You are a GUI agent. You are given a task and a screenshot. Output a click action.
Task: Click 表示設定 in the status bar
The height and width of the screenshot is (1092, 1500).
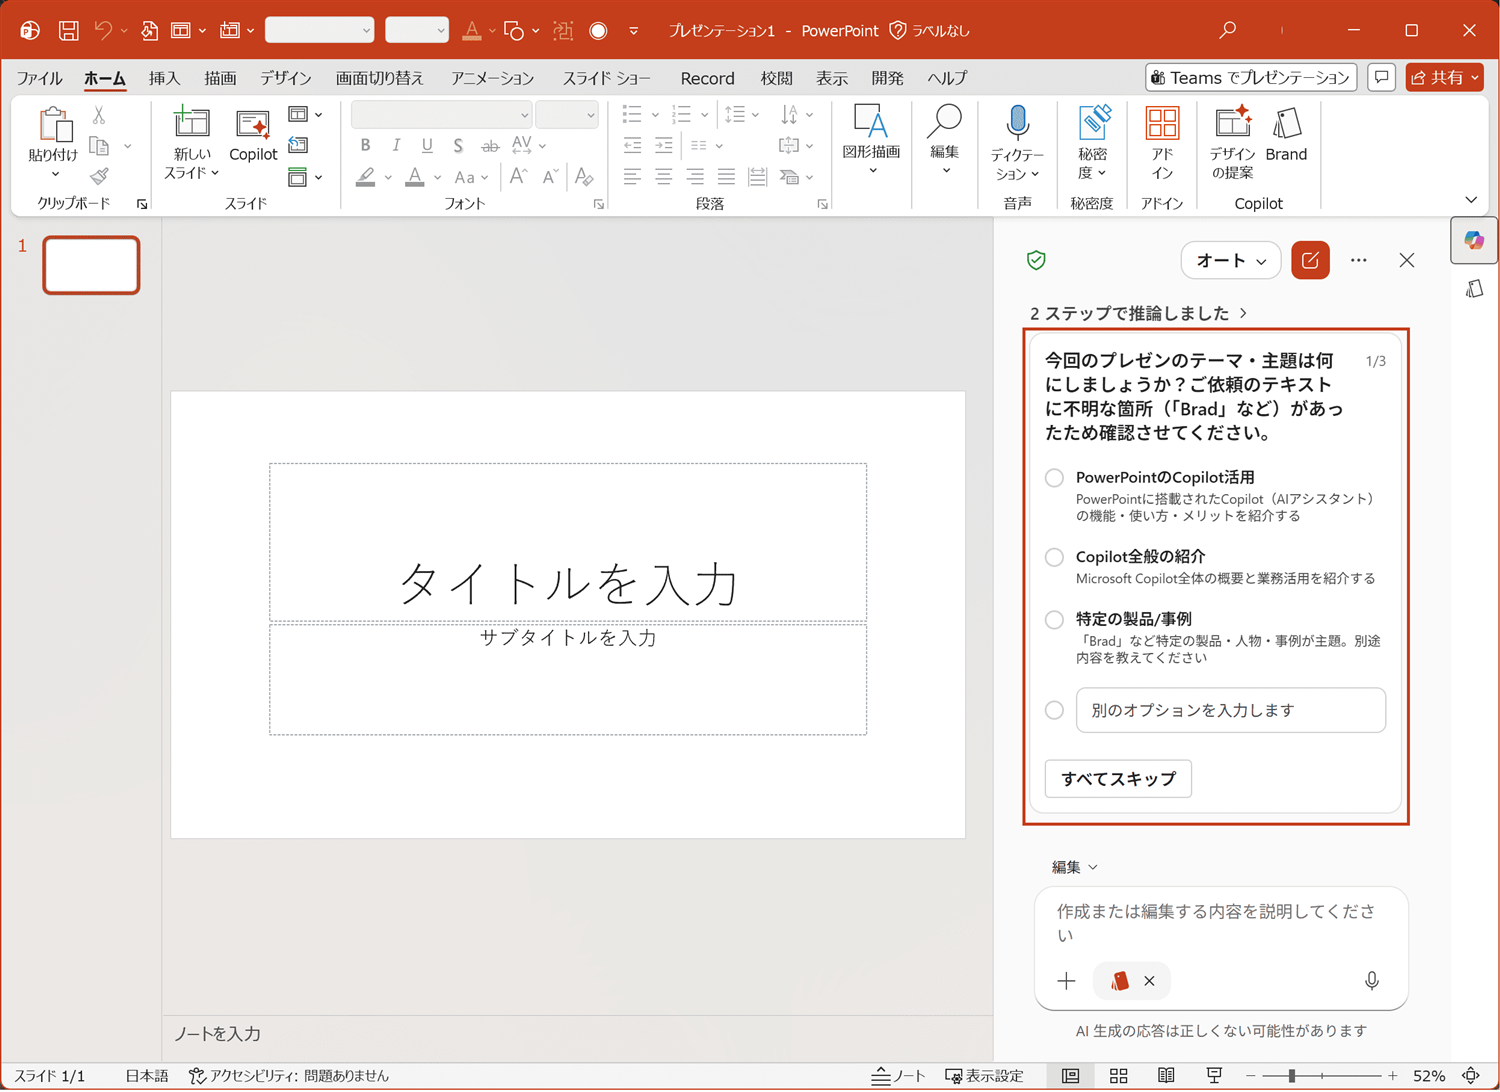pos(984,1076)
